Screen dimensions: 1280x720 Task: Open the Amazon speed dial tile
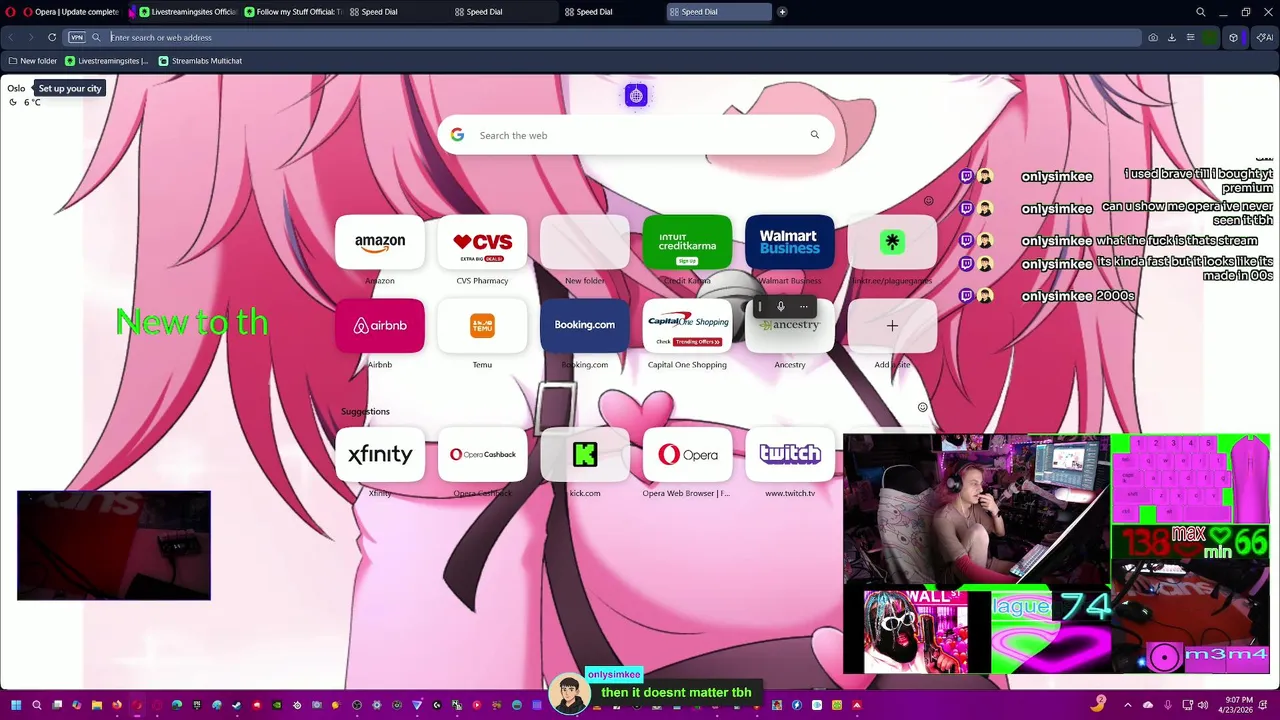coord(380,242)
